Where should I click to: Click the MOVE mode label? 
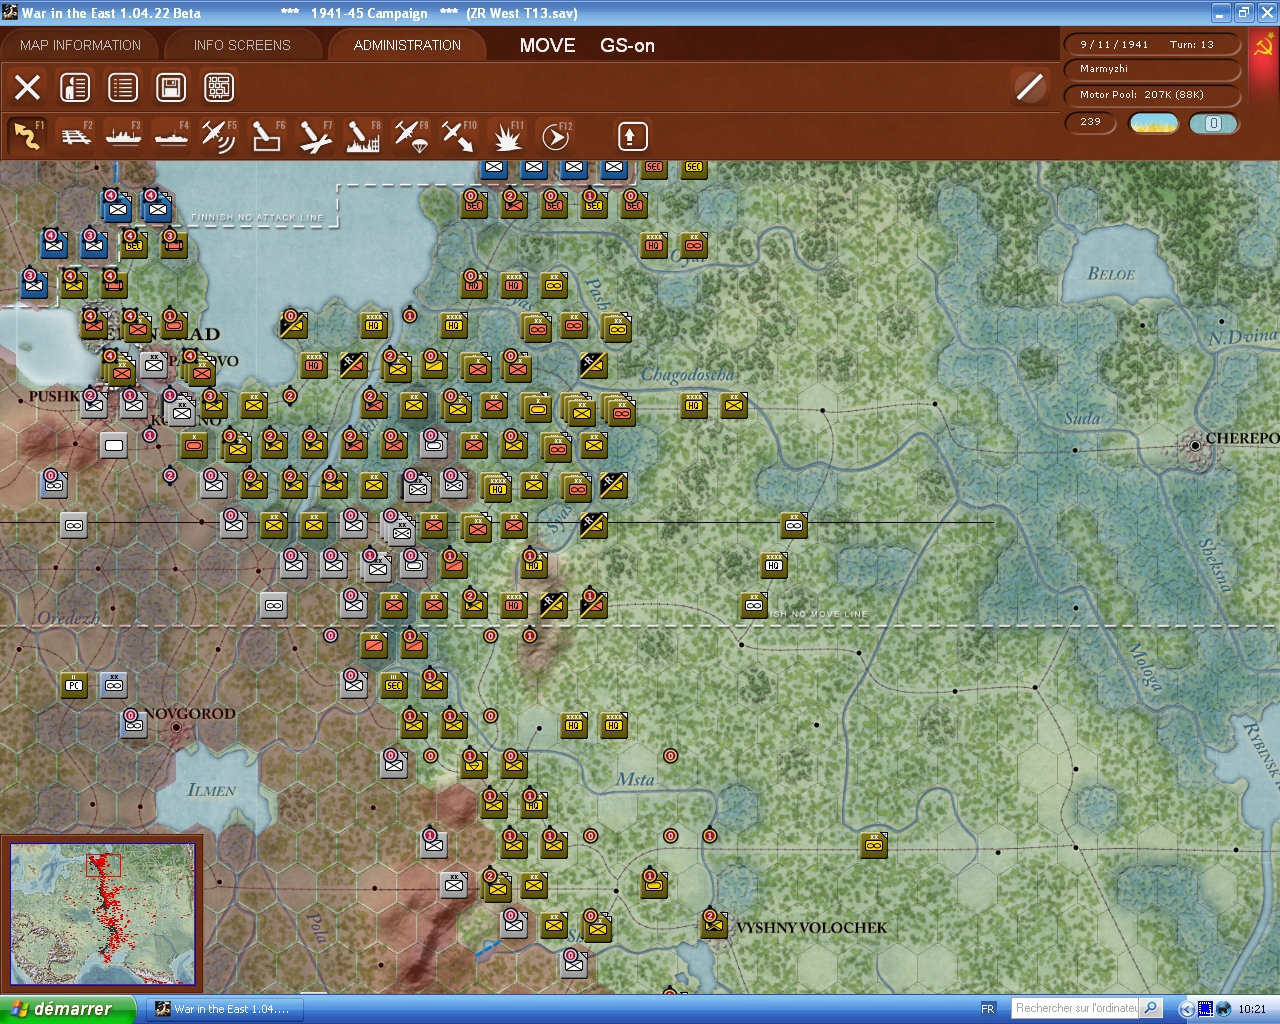tap(547, 45)
